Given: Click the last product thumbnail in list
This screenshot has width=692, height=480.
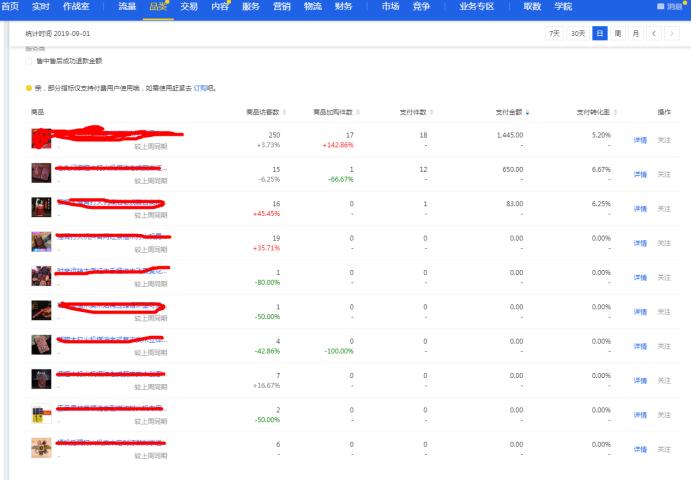Looking at the screenshot, I should point(41,447).
